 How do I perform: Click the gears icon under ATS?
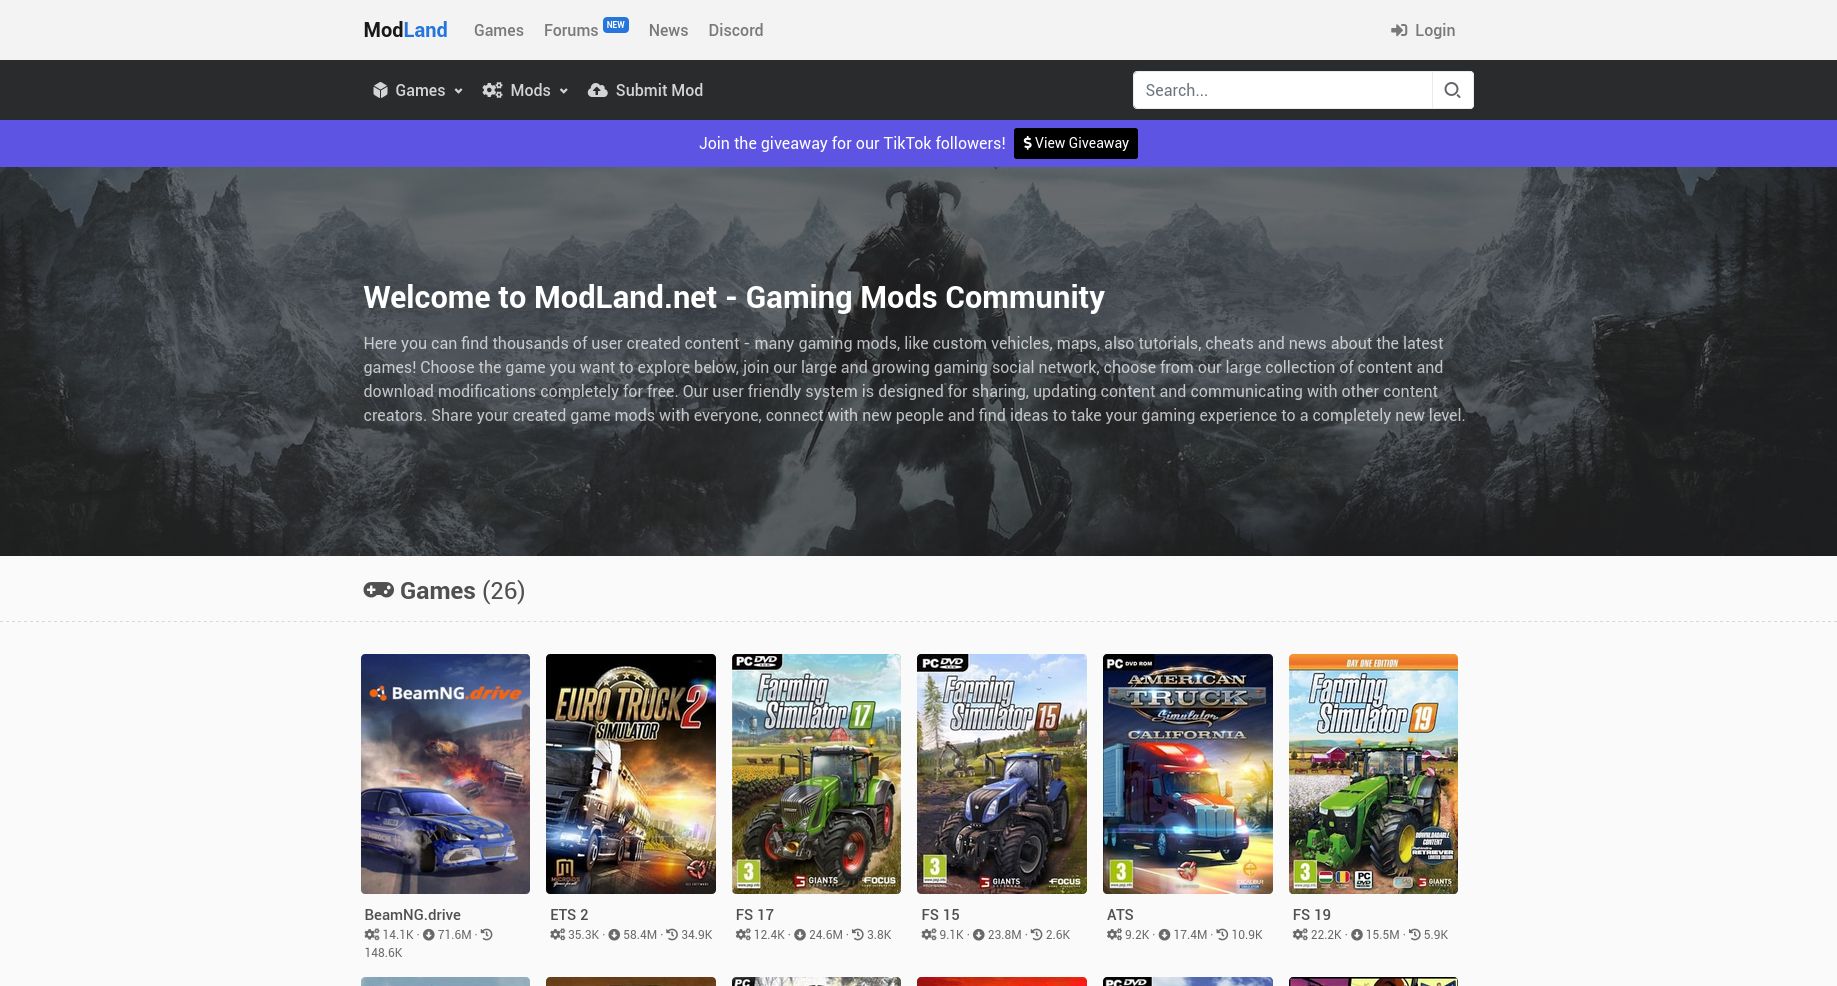(x=1114, y=935)
